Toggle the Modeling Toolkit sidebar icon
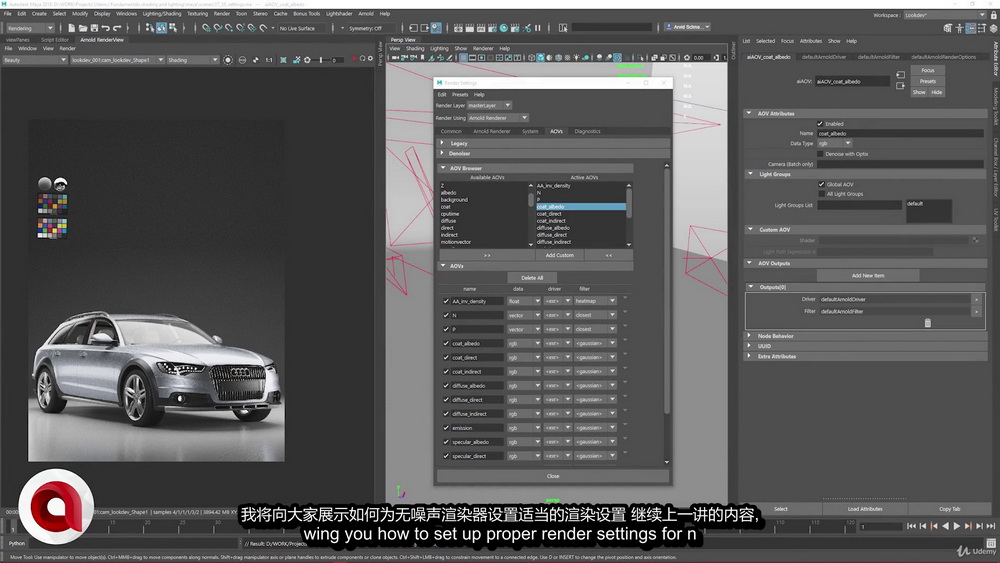This screenshot has width=1000, height=563. (x=948, y=28)
